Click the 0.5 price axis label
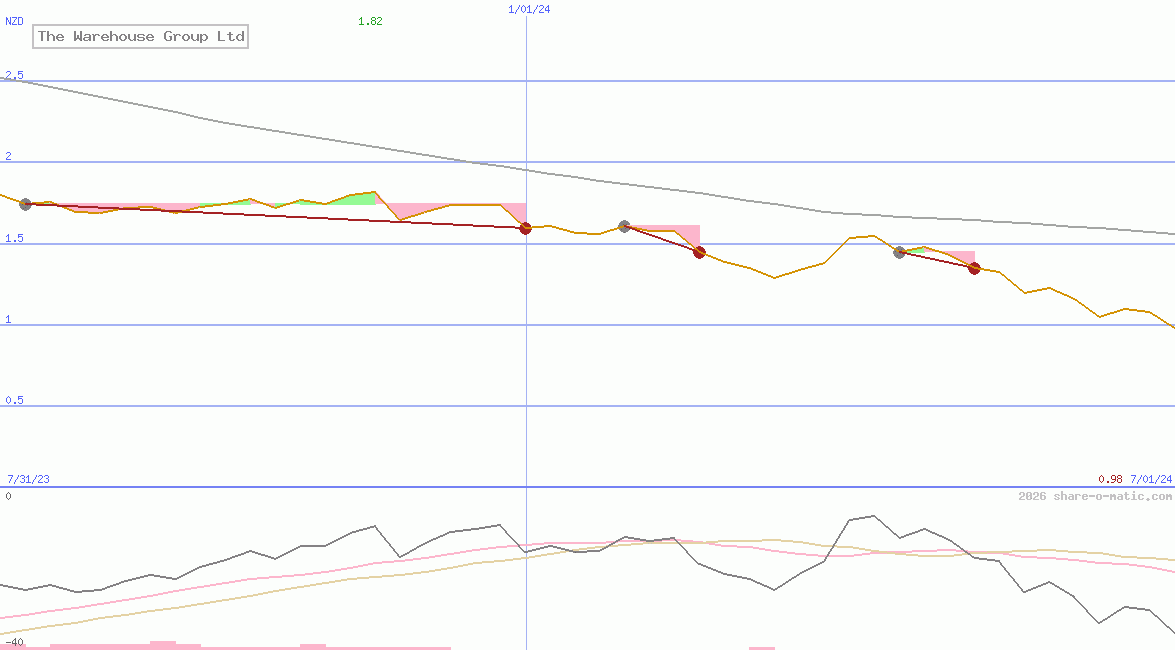Viewport: 1175px width, 650px height. click(14, 400)
